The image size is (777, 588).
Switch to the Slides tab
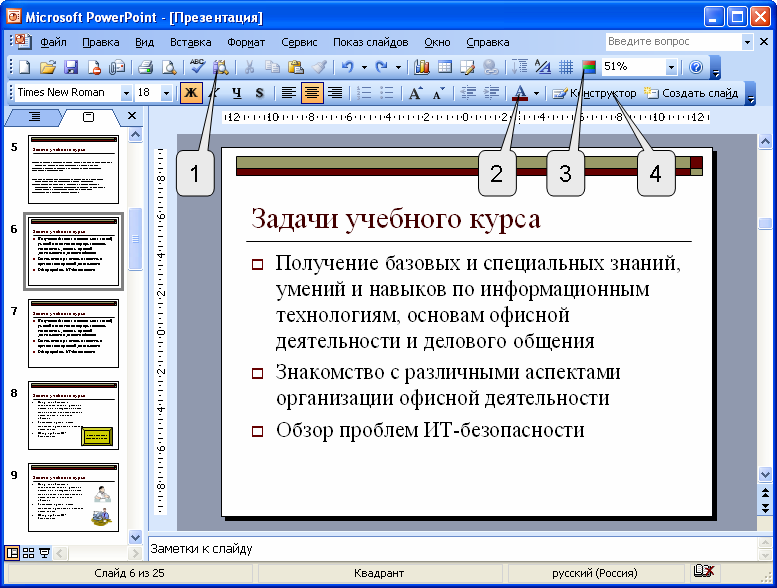click(88, 116)
